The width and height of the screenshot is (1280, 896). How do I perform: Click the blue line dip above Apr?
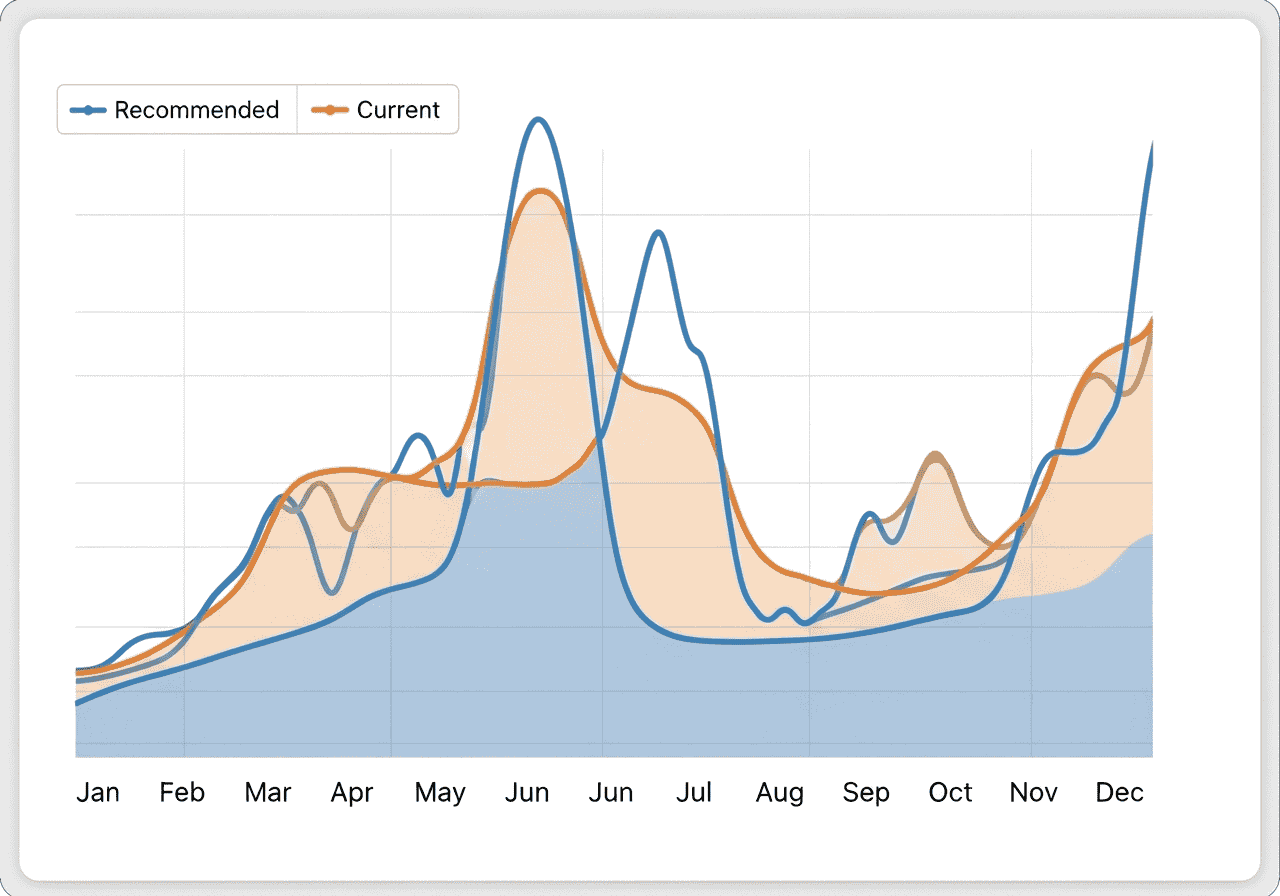(x=334, y=593)
